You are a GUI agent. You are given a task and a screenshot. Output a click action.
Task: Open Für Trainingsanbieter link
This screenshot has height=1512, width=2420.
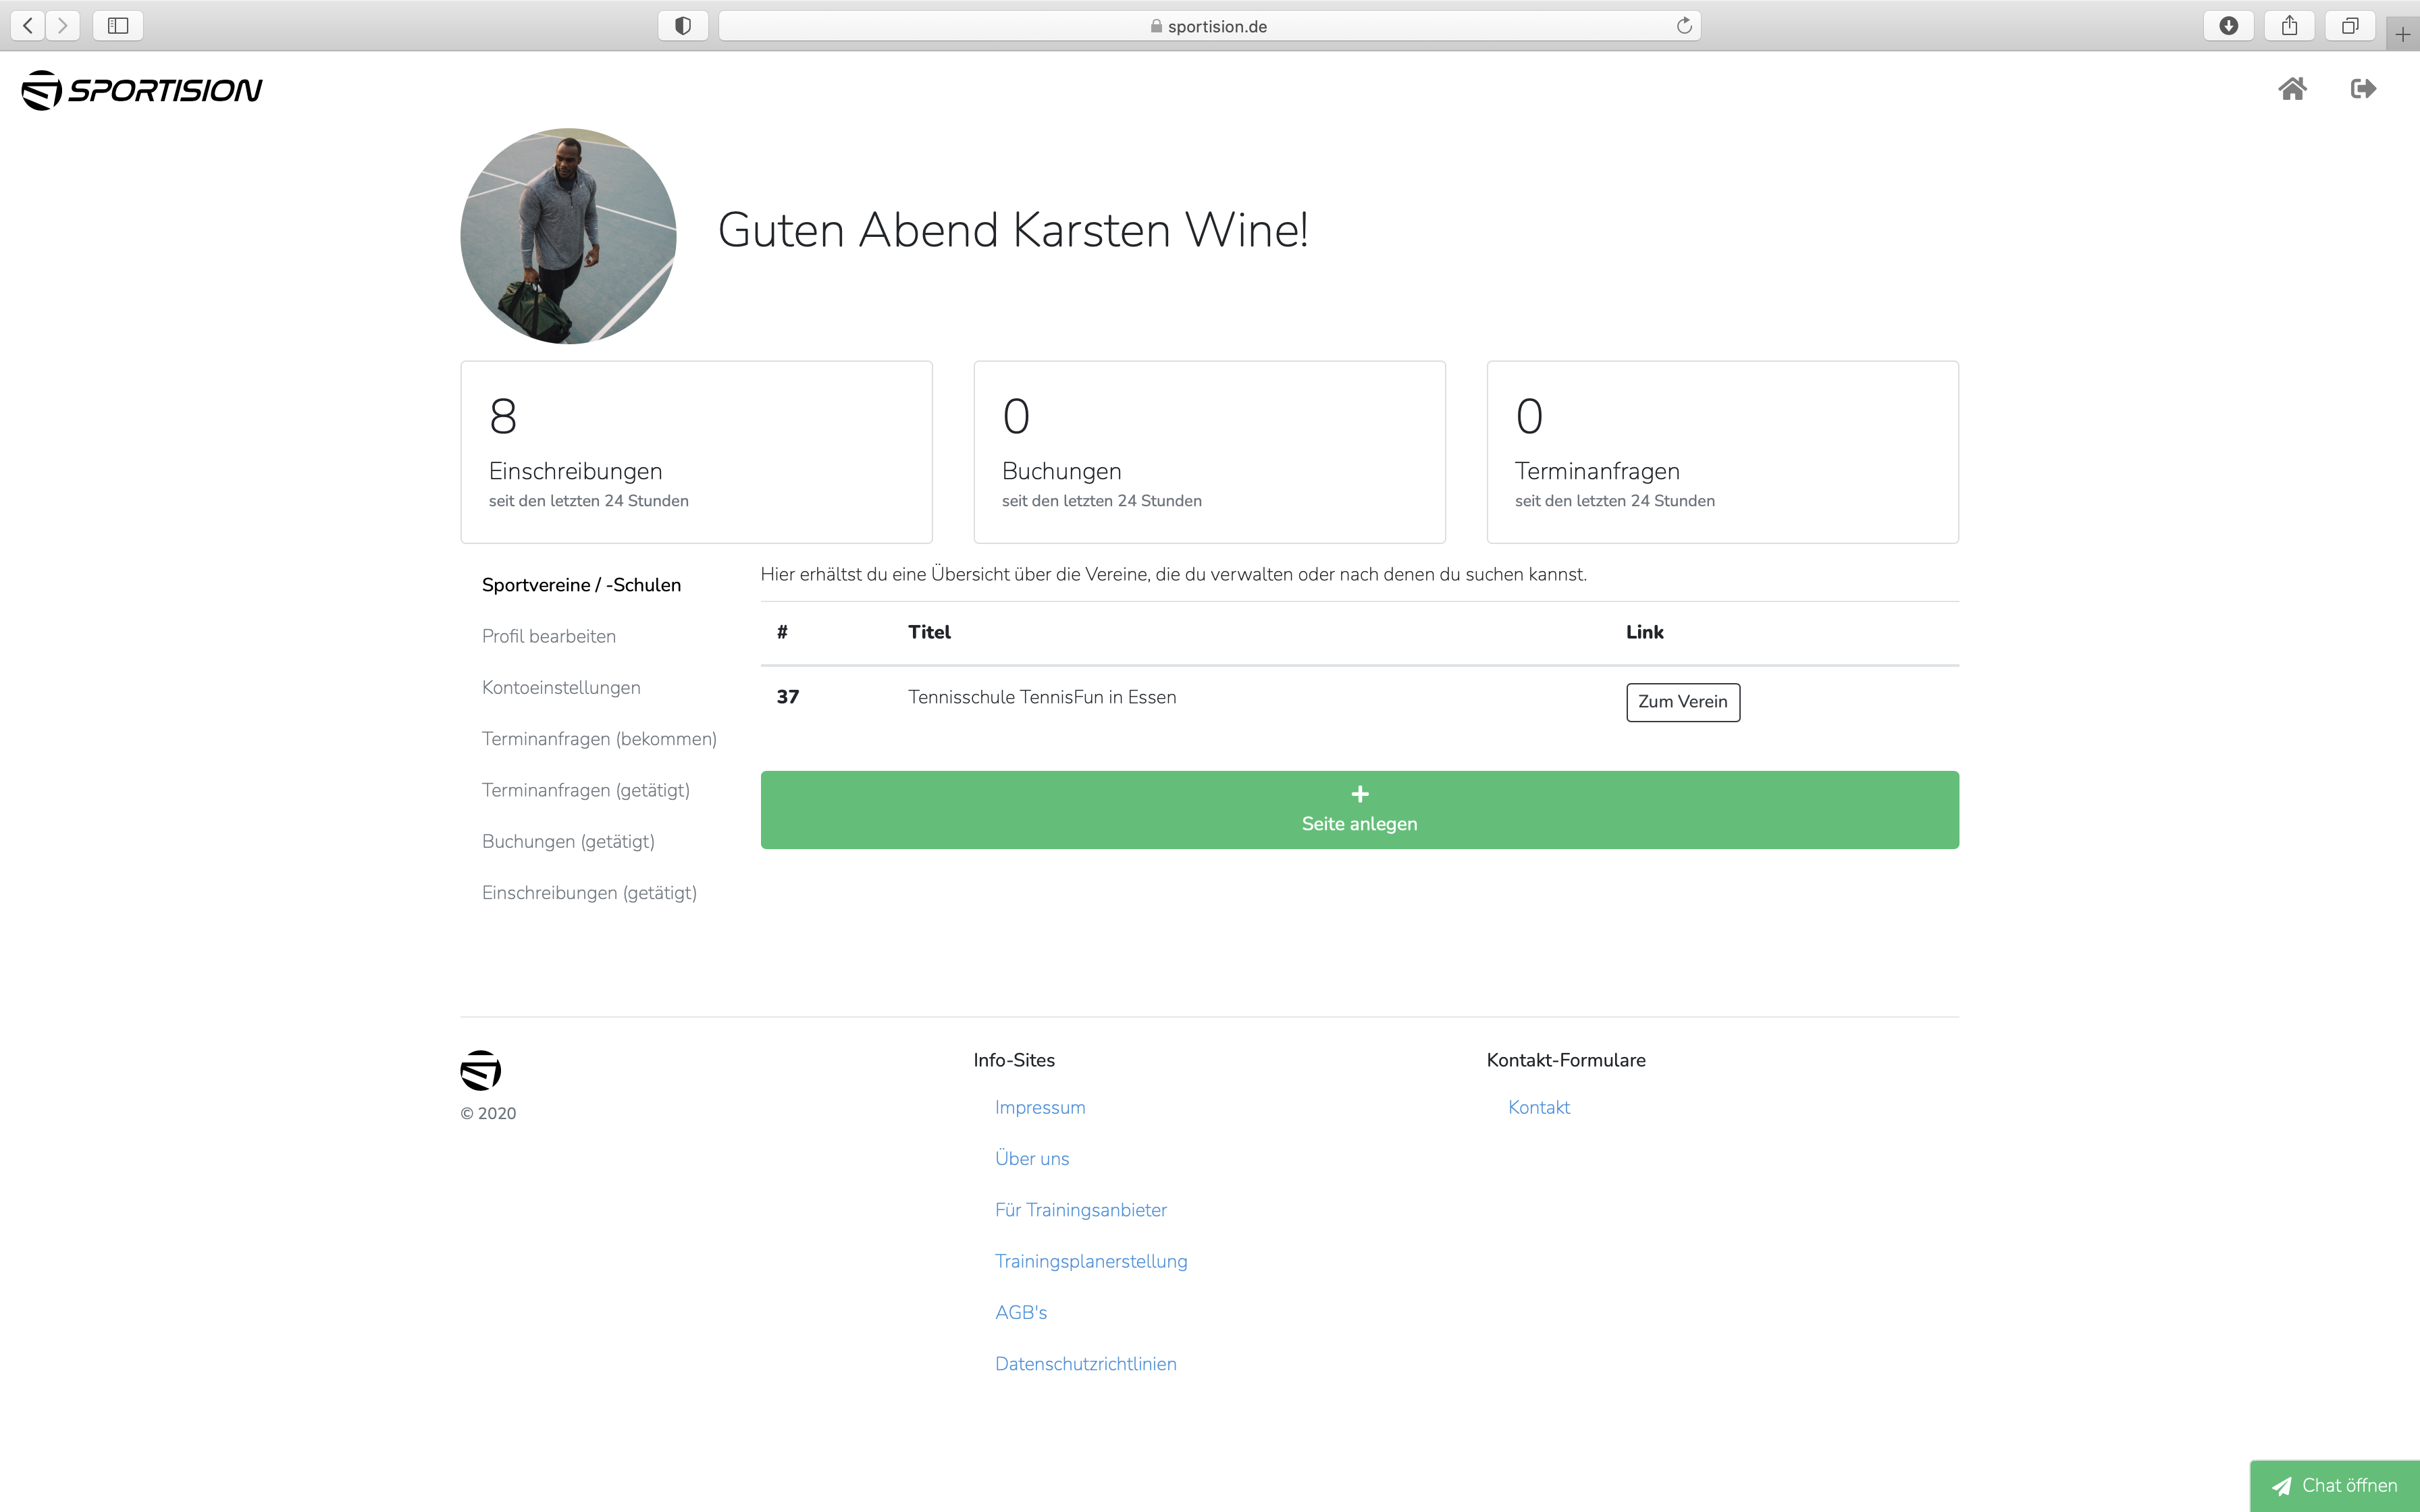[x=1081, y=1210]
